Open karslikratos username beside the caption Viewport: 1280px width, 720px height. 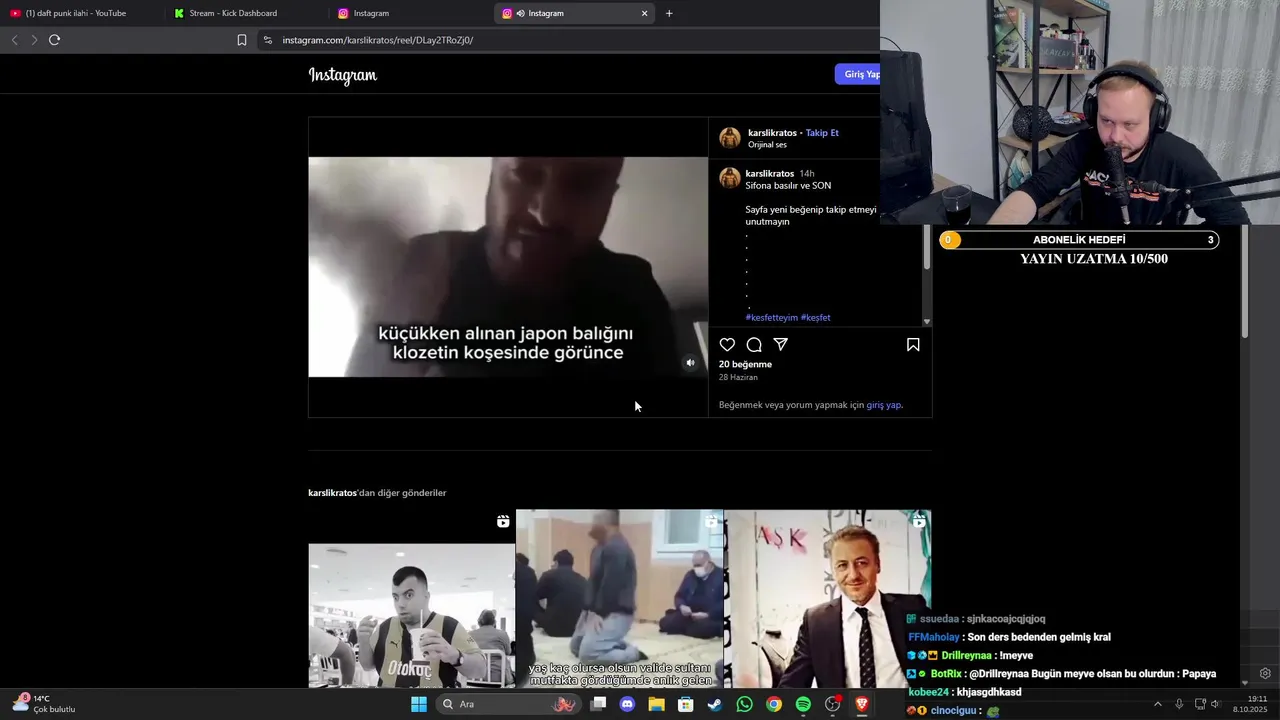(770, 174)
